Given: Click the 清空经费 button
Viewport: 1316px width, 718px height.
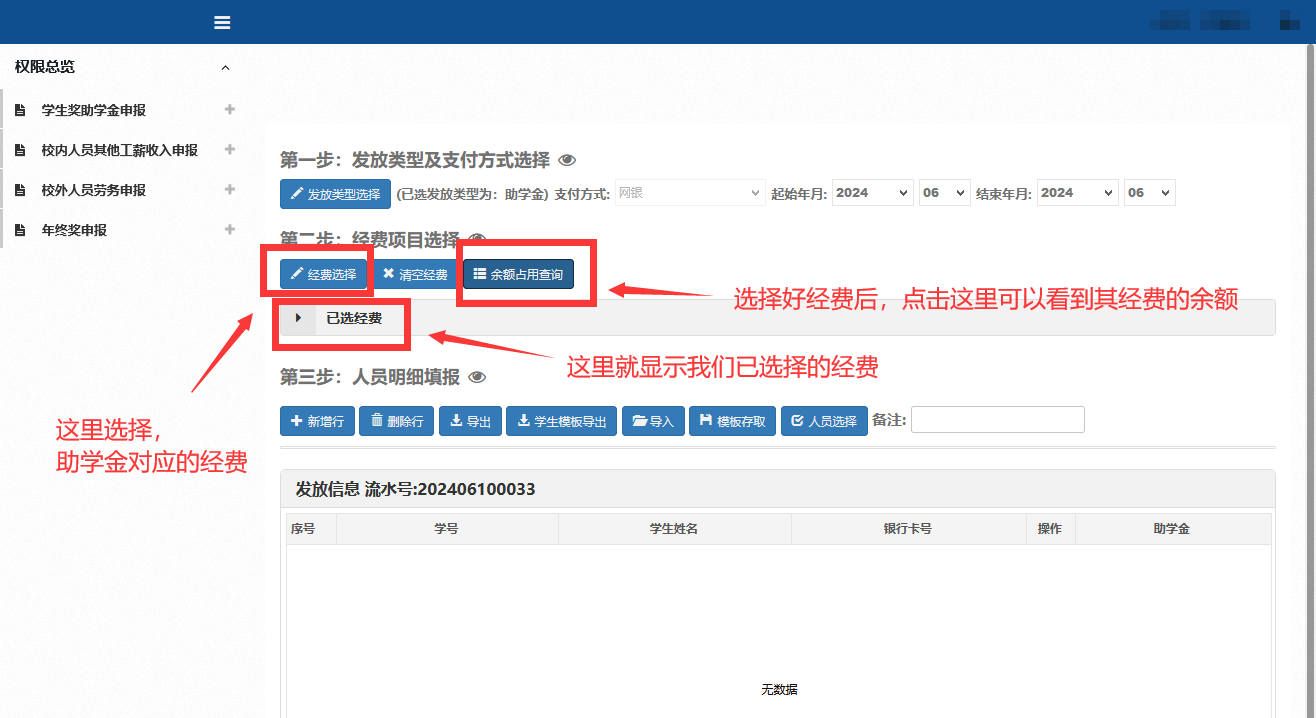Looking at the screenshot, I should tap(415, 274).
